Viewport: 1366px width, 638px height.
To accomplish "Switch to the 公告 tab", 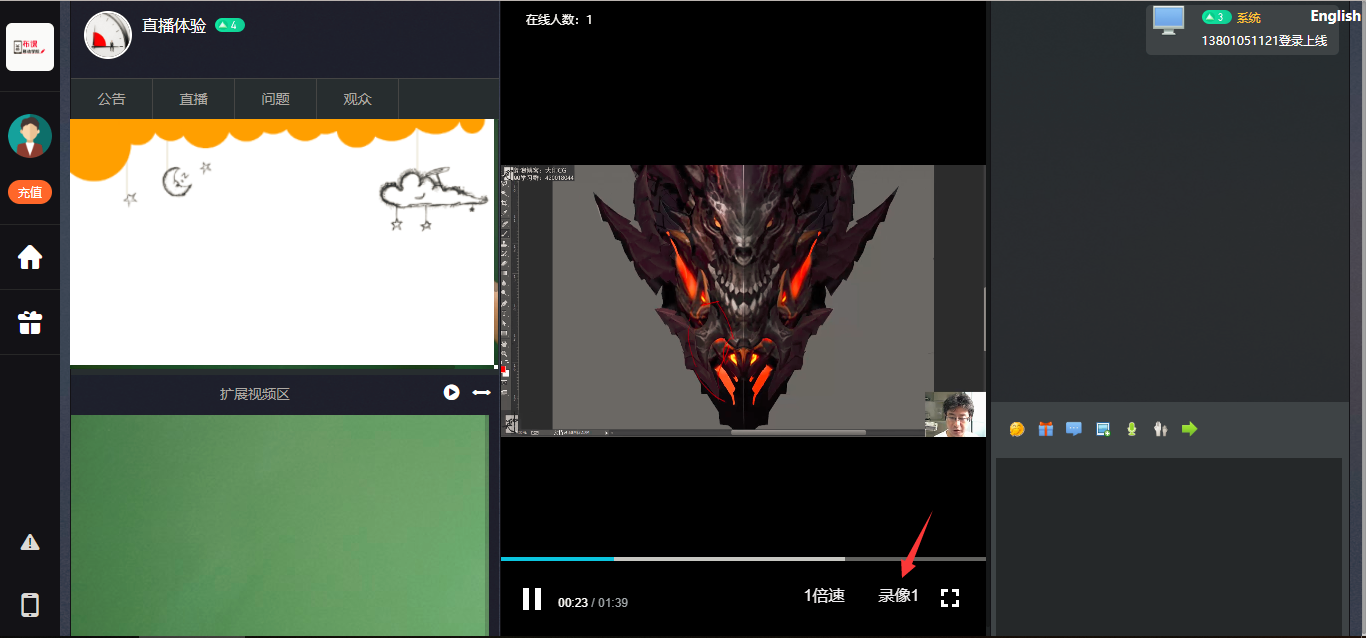I will point(111,99).
